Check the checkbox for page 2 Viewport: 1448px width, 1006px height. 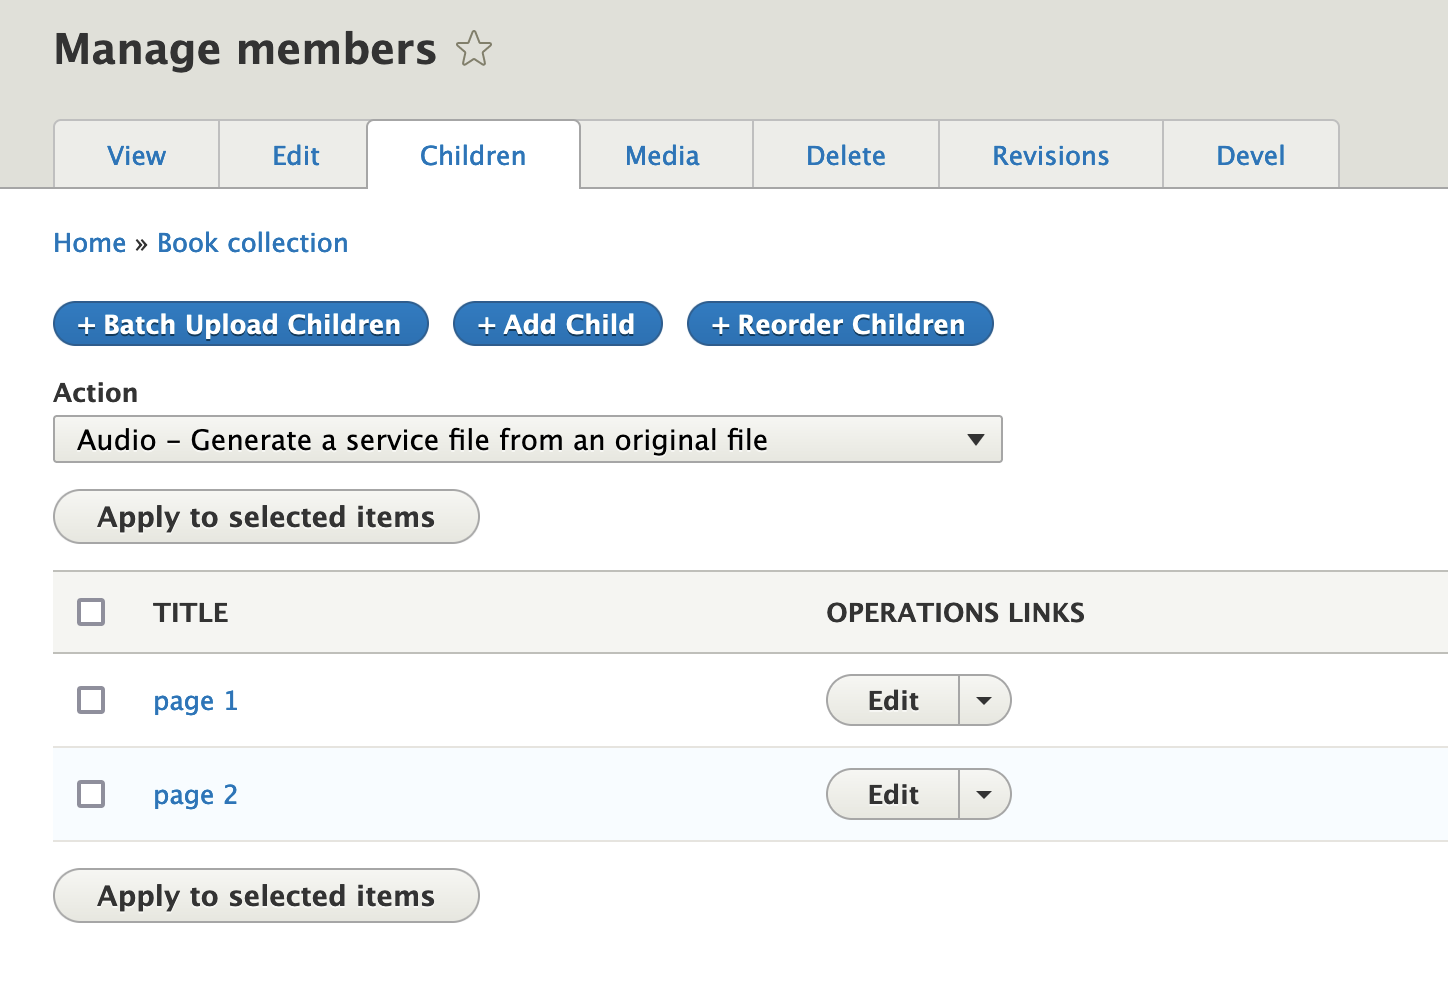pyautogui.click(x=91, y=794)
